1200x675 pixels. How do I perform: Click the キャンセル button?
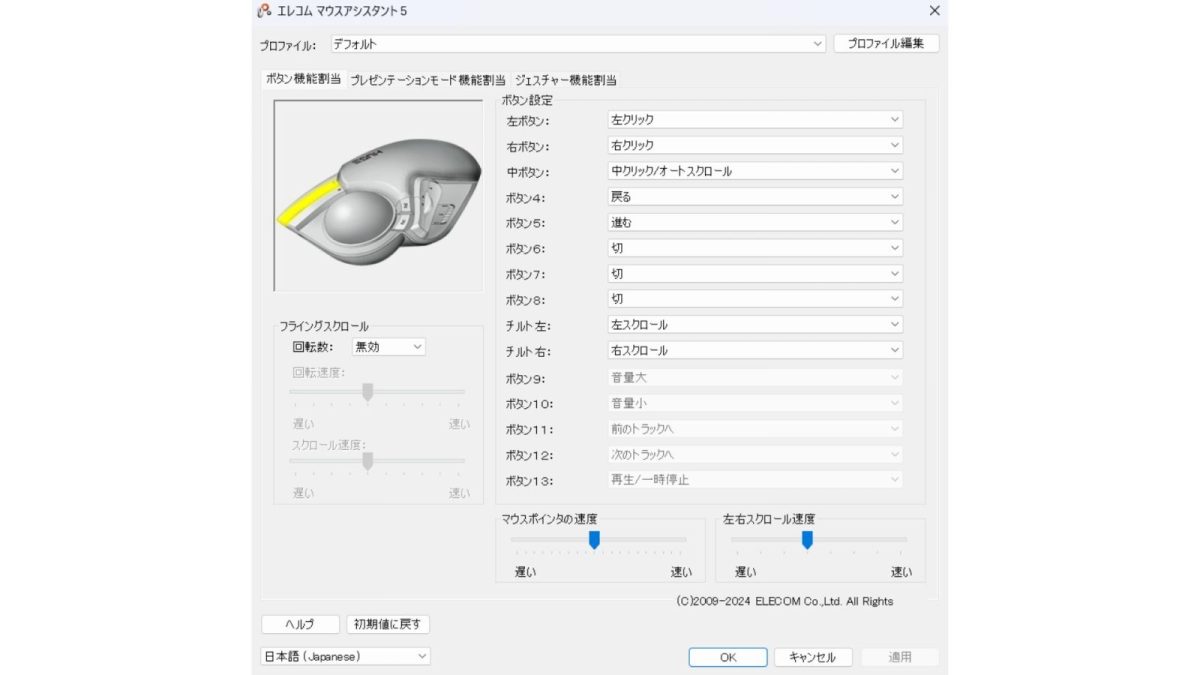coord(812,657)
